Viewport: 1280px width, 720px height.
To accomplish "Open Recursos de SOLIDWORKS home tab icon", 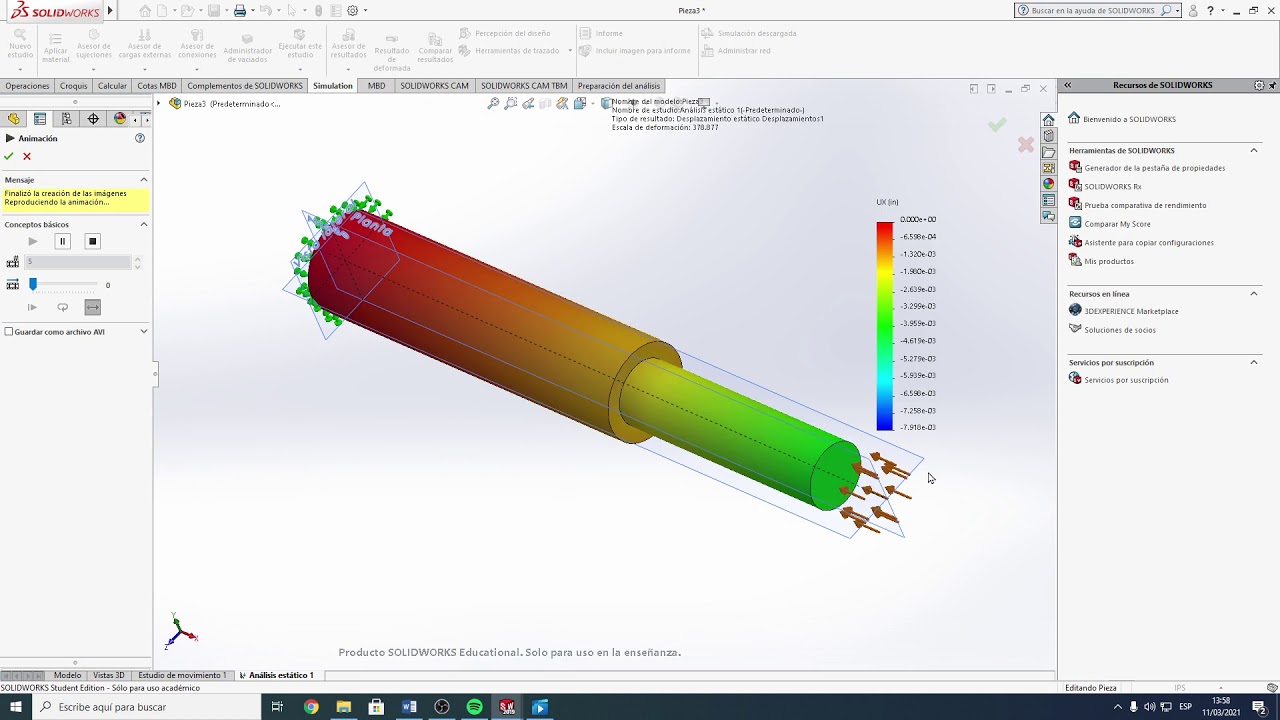I will click(x=1048, y=120).
